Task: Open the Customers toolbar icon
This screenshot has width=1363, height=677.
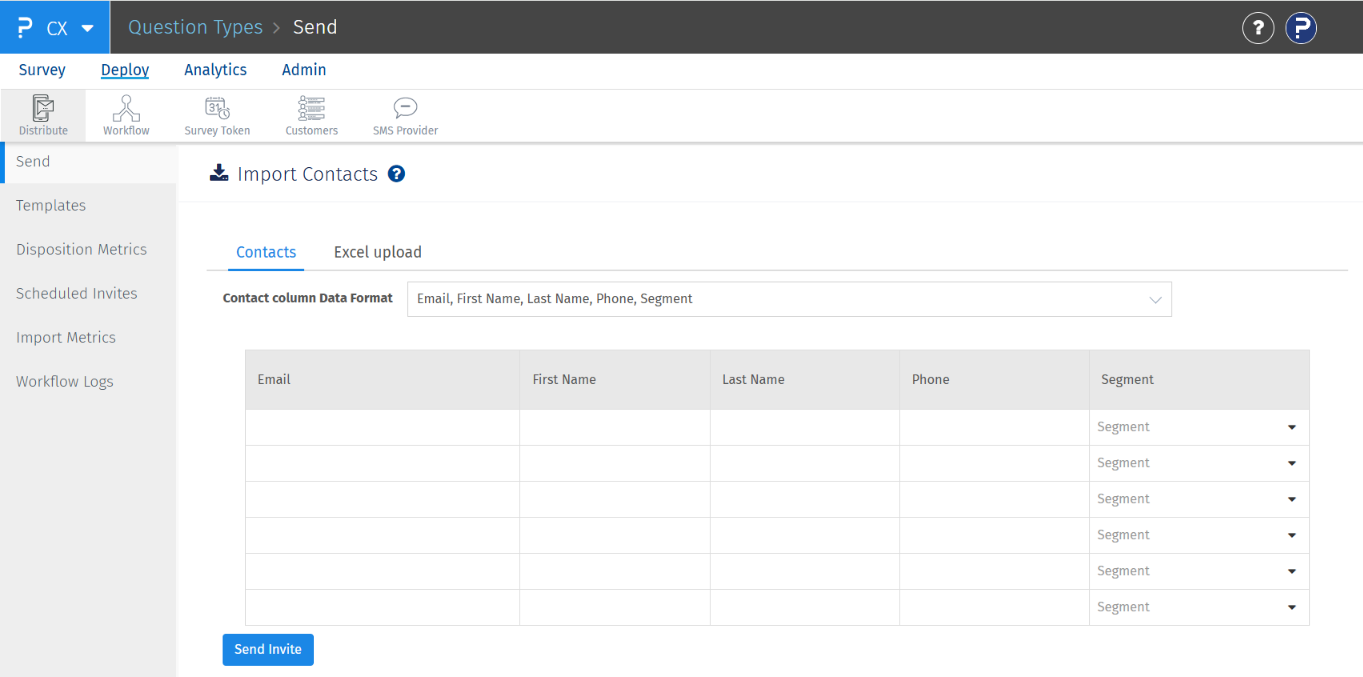Action: (311, 115)
